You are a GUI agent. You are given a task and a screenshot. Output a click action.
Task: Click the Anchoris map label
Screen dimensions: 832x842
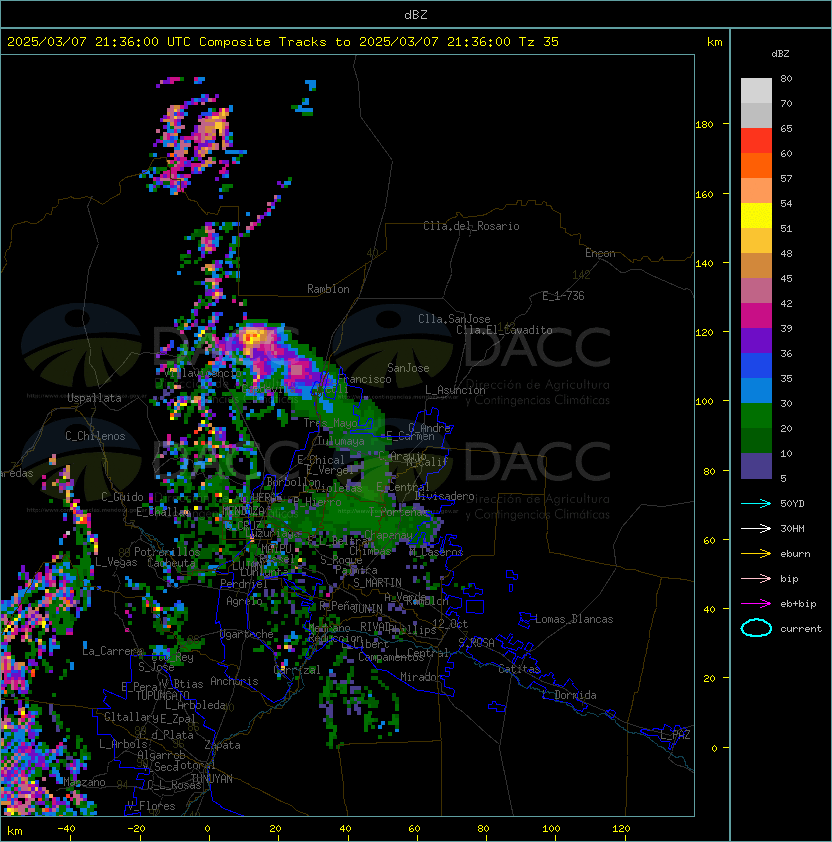click(234, 681)
